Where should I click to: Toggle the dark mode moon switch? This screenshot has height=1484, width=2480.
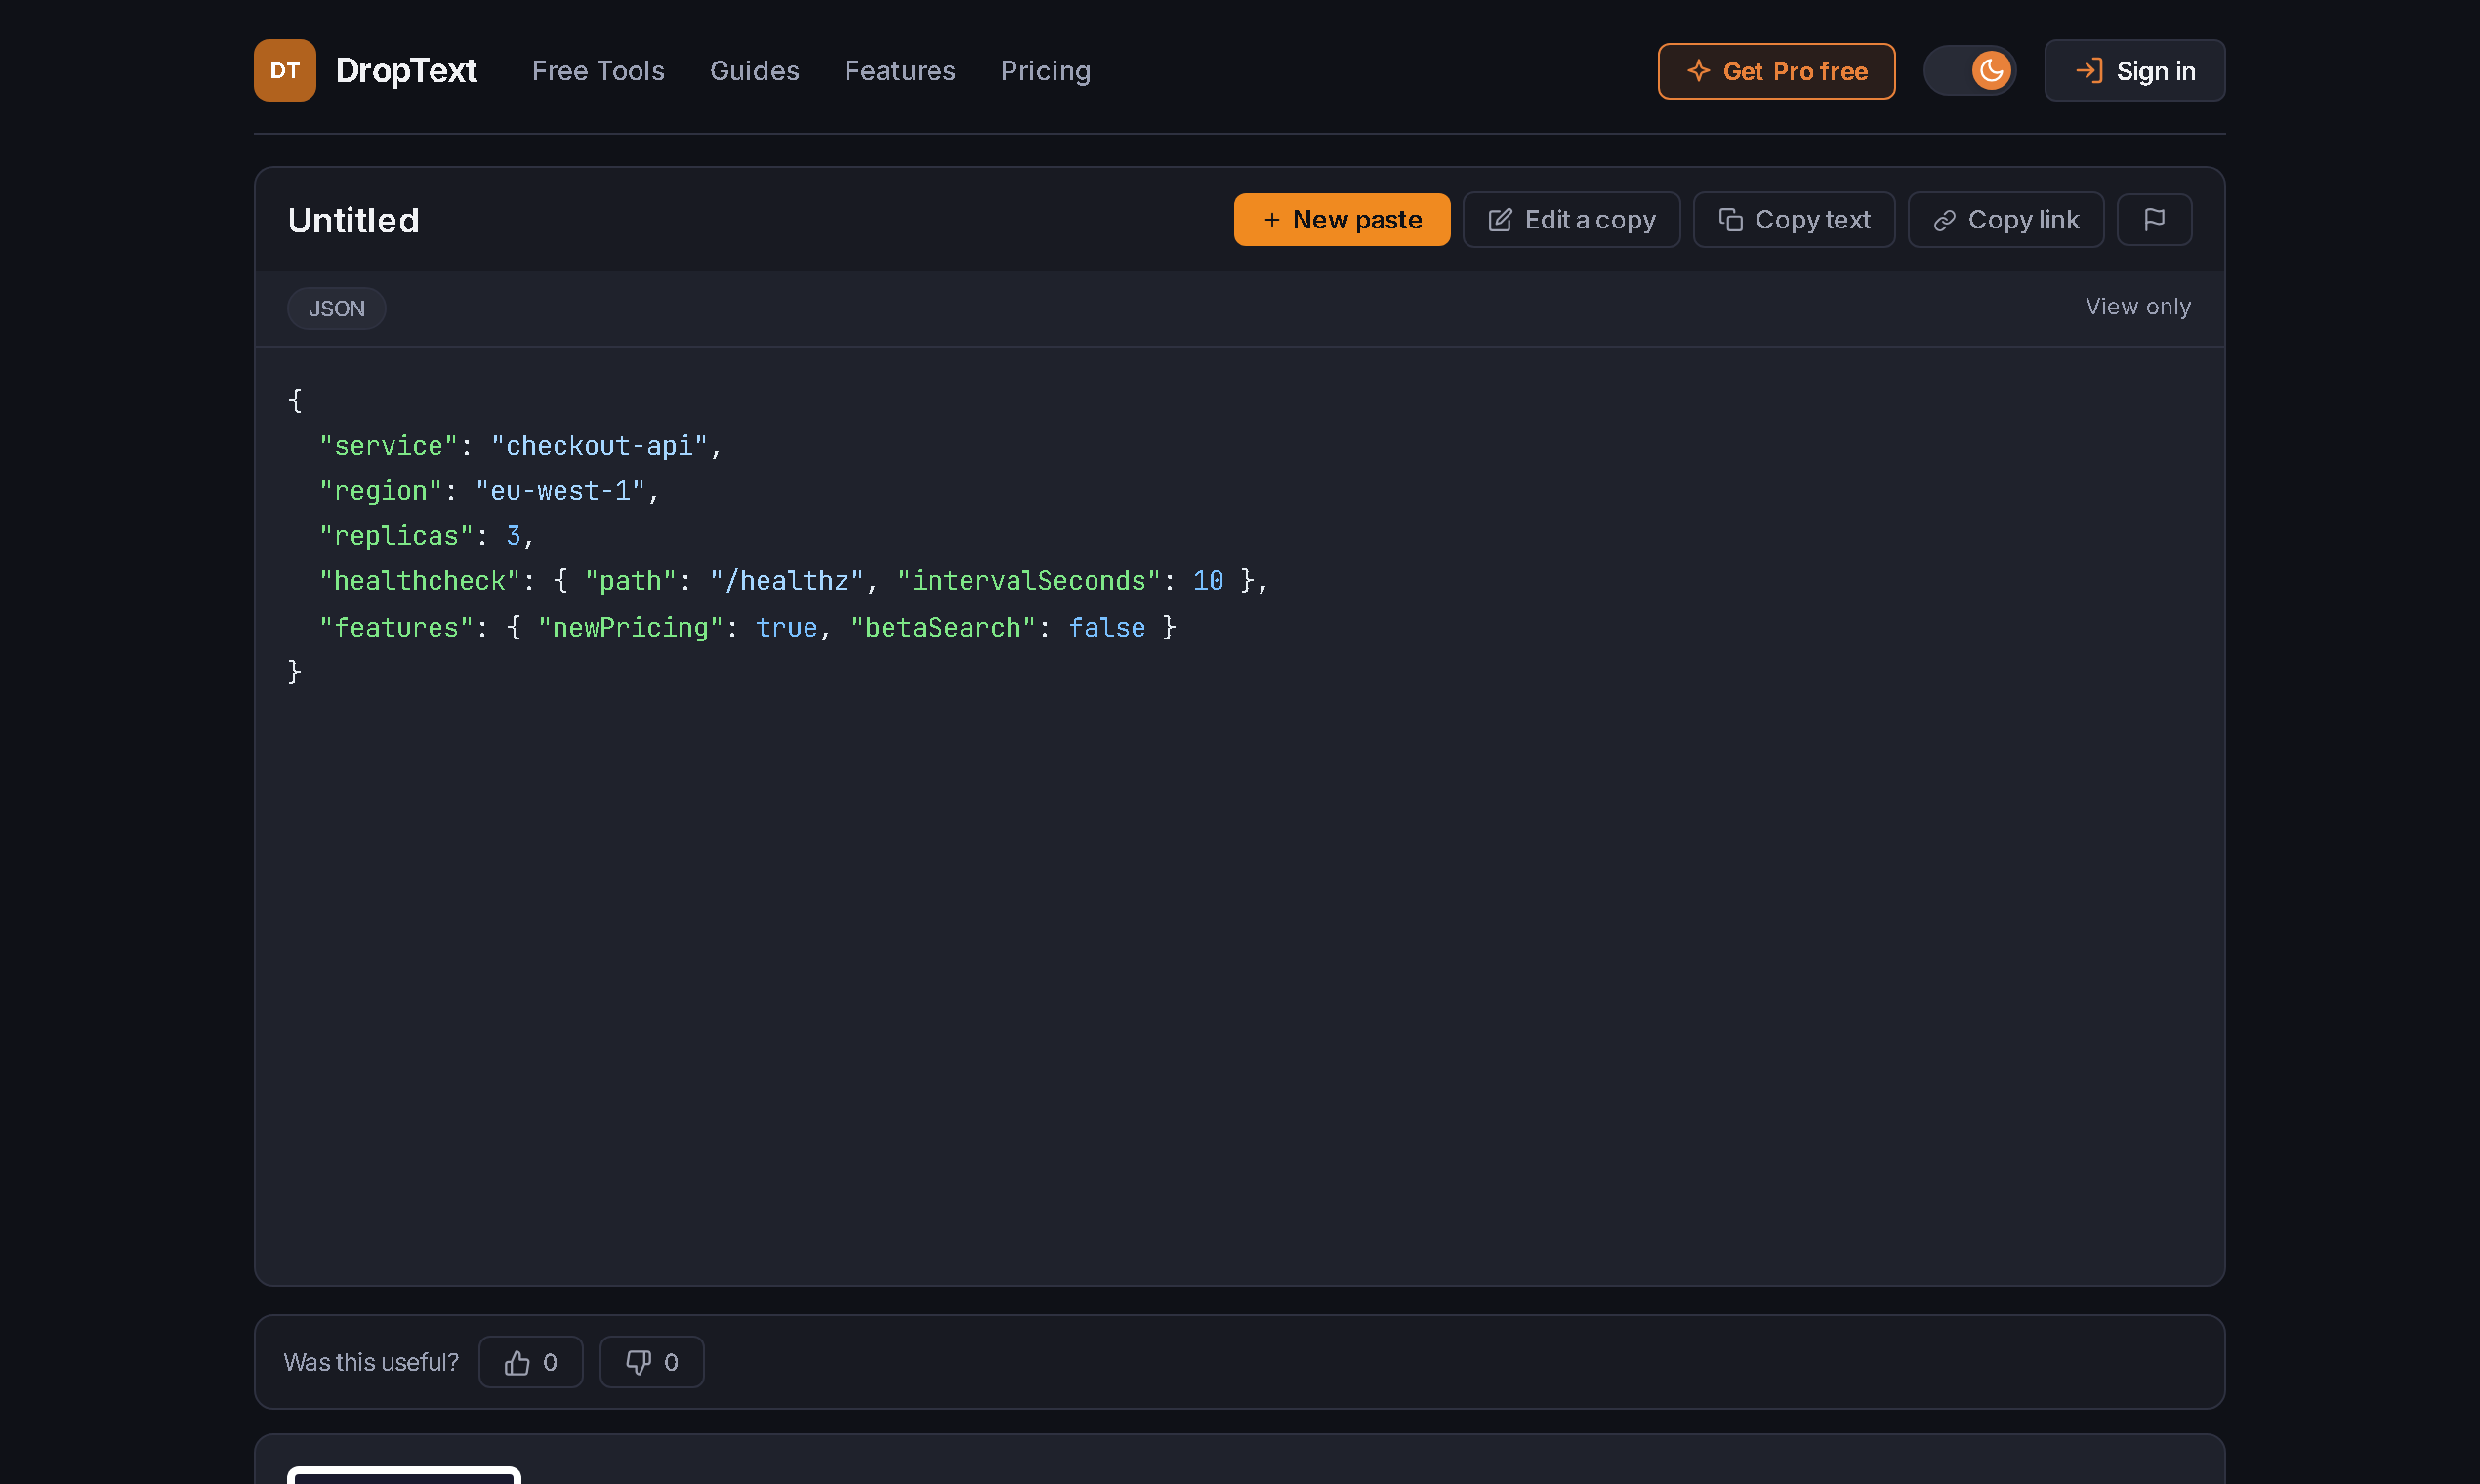click(1969, 71)
